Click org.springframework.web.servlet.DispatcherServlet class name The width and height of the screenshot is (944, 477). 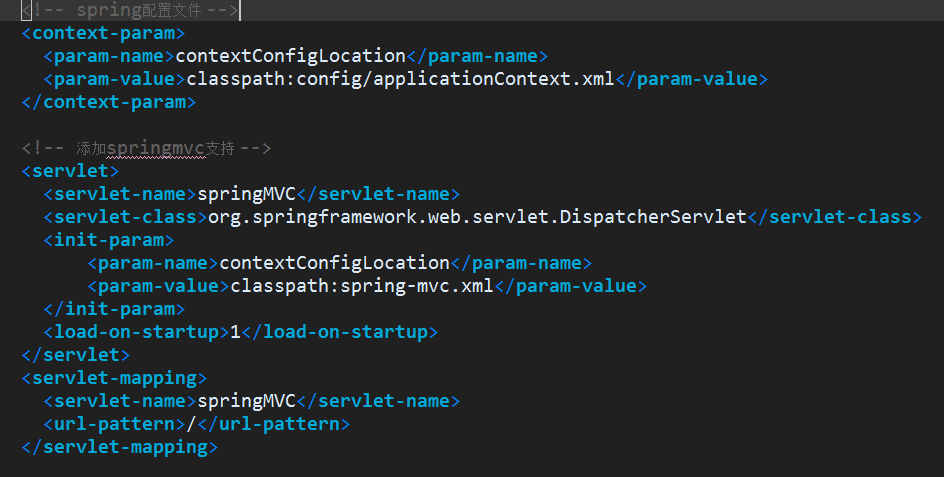point(477,217)
